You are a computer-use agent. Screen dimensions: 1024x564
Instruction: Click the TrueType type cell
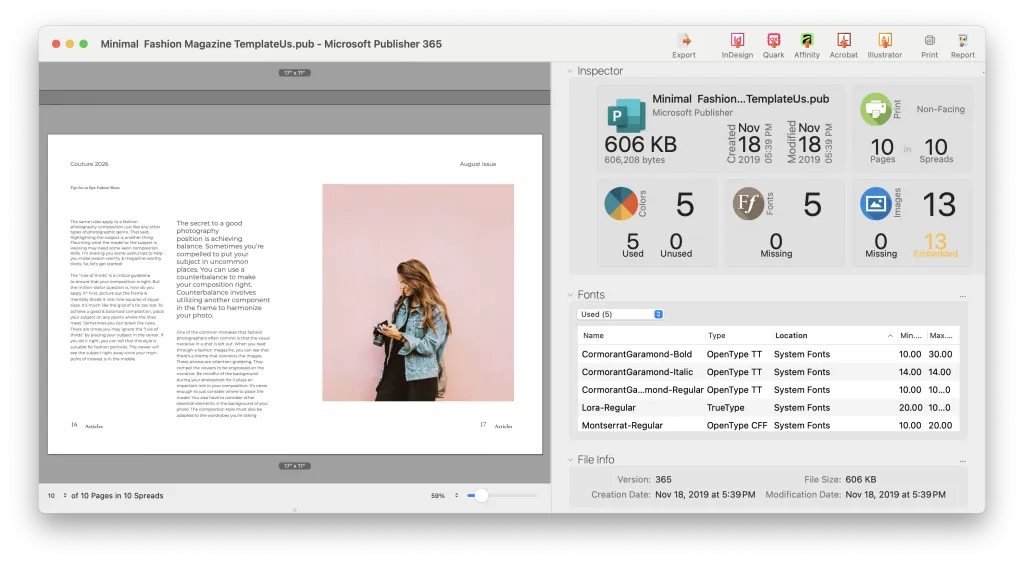pyautogui.click(x=726, y=407)
